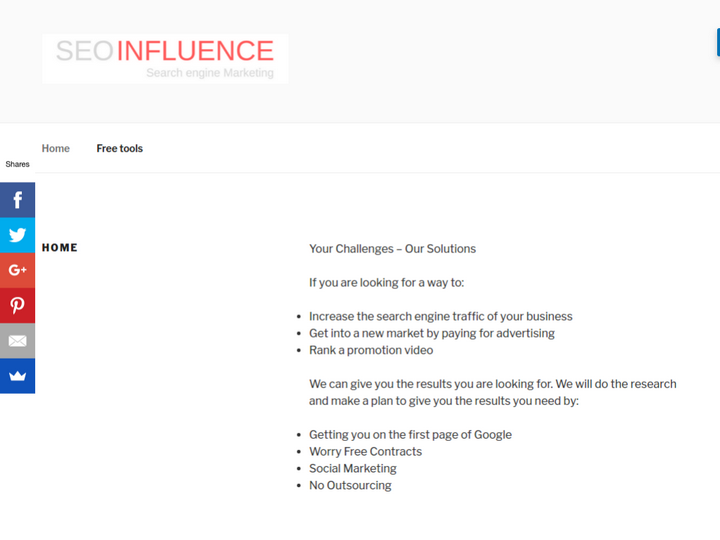Image resolution: width=720 pixels, height=540 pixels.
Task: Go to Home in navigation menu
Action: (x=56, y=148)
